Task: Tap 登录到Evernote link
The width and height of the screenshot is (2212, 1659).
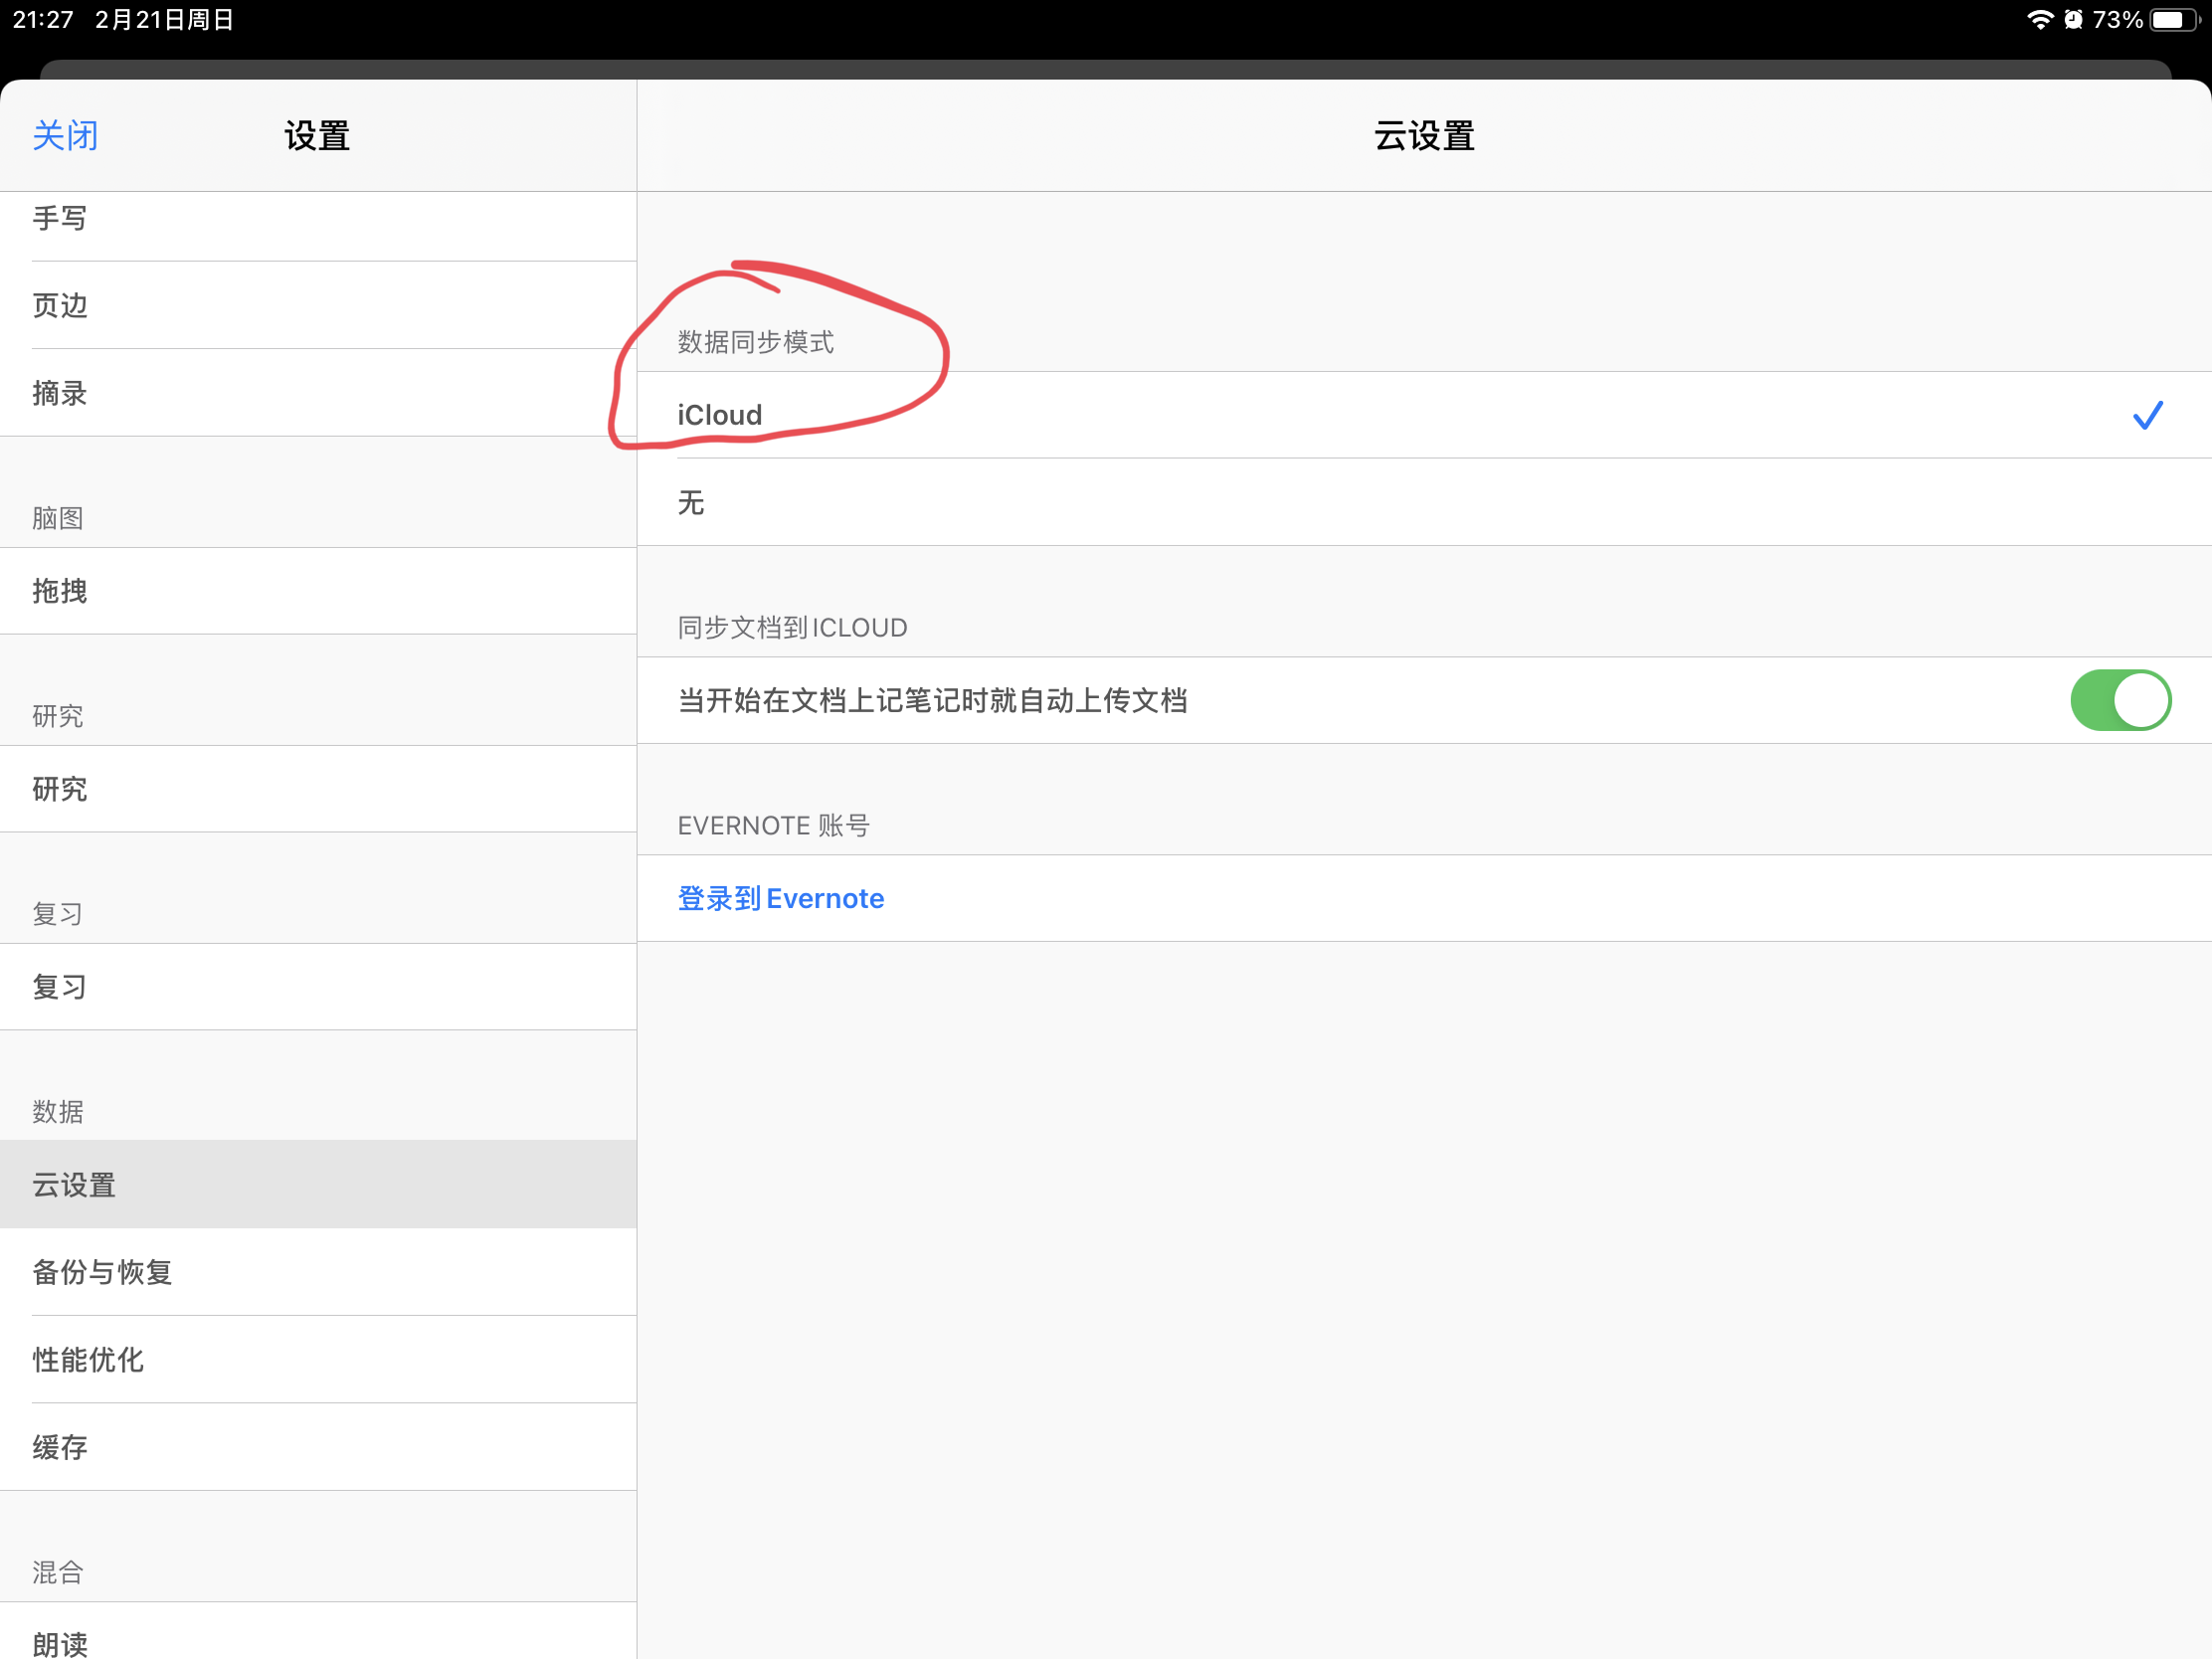Action: (x=781, y=898)
